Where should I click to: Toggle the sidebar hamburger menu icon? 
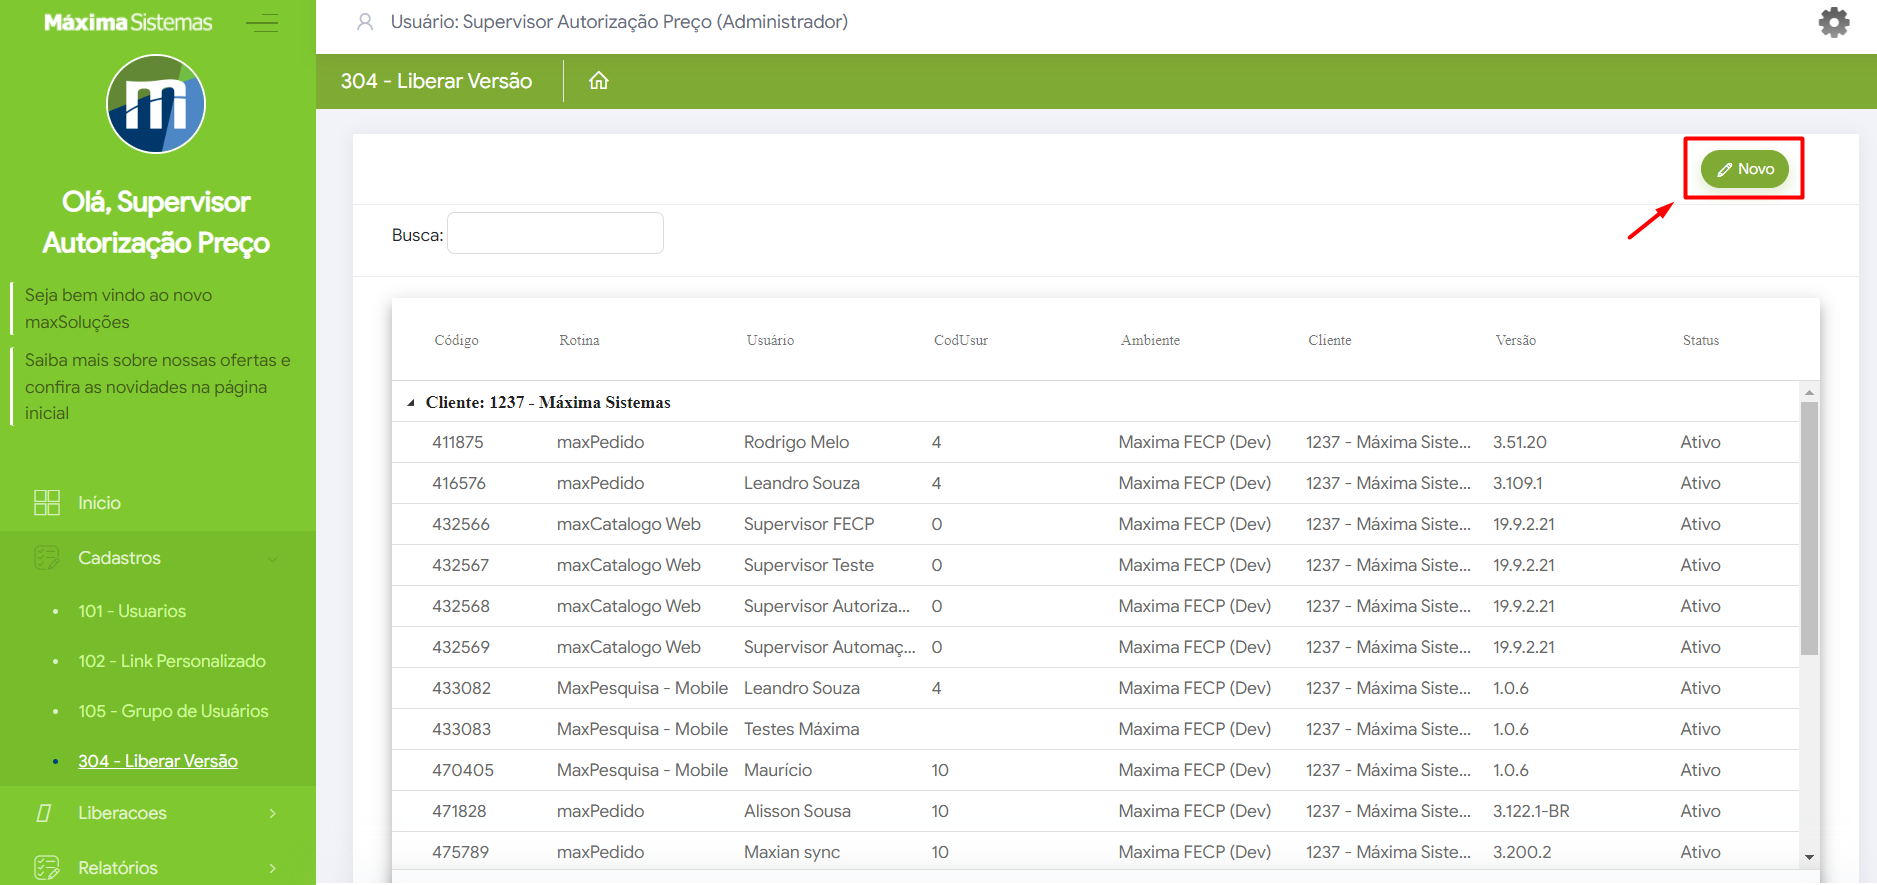[262, 23]
